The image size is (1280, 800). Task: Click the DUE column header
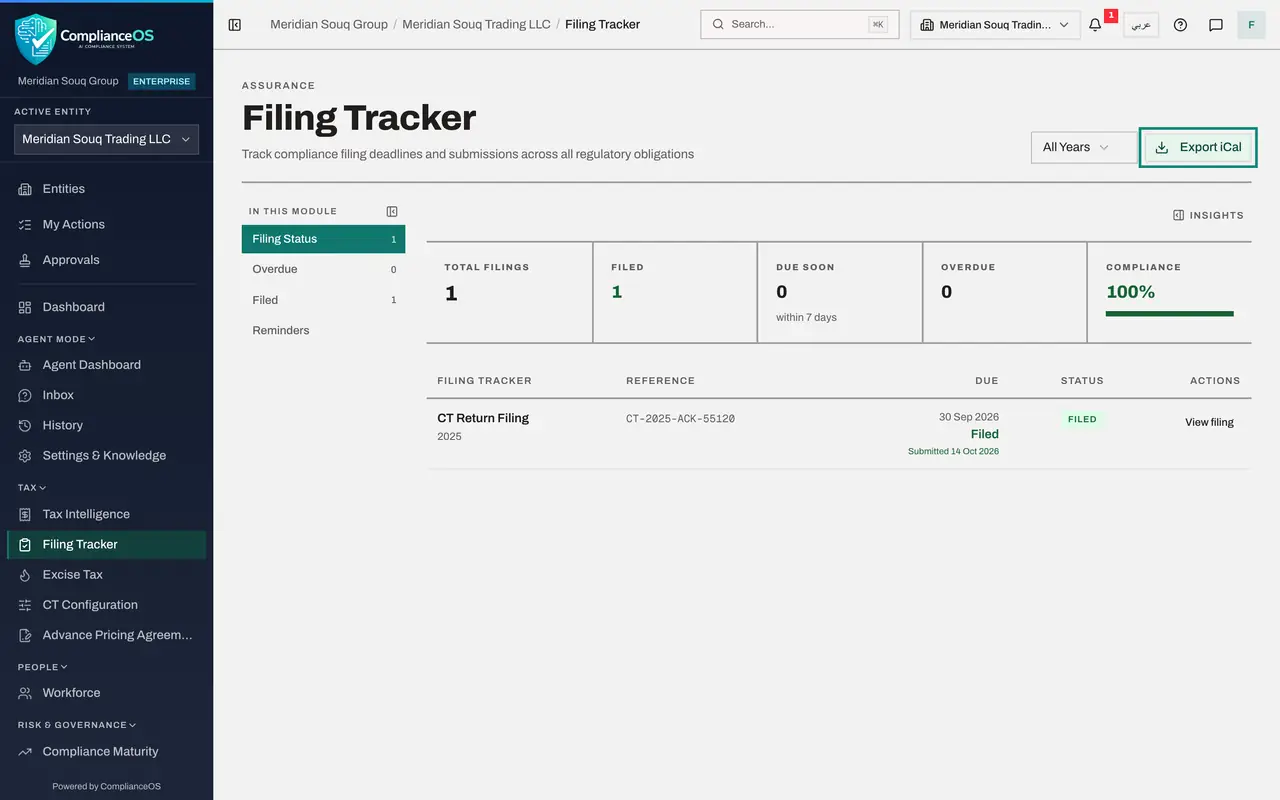click(986, 381)
